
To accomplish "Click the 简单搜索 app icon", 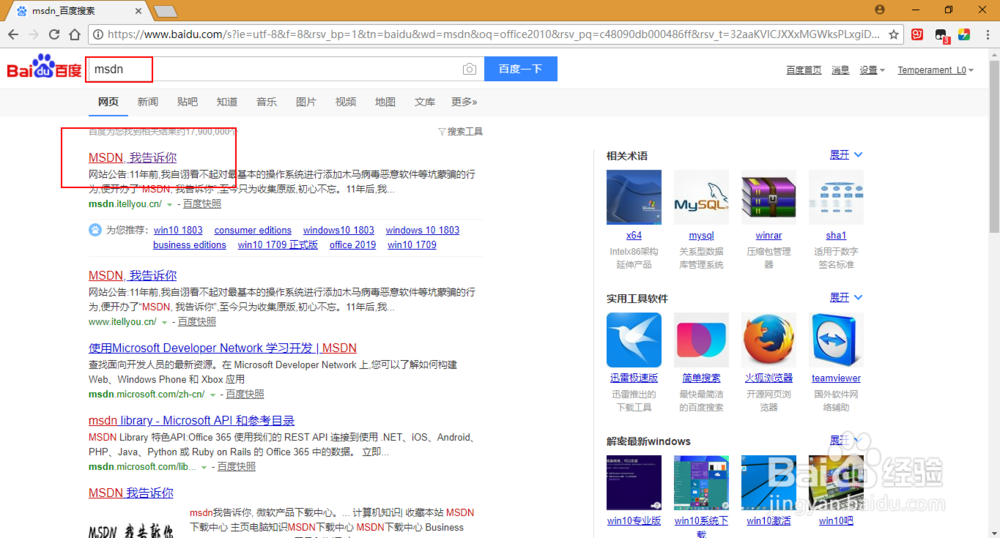I will pyautogui.click(x=701, y=340).
